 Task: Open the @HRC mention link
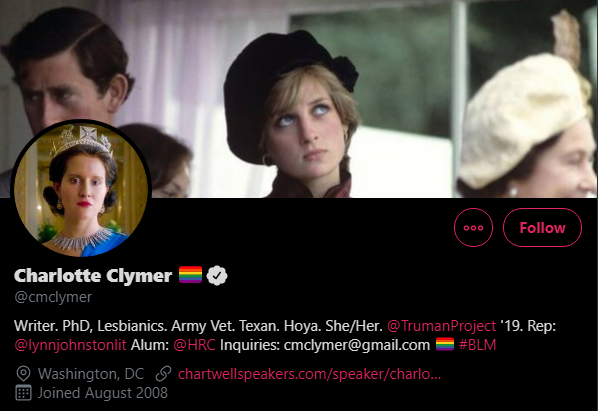tap(194, 345)
